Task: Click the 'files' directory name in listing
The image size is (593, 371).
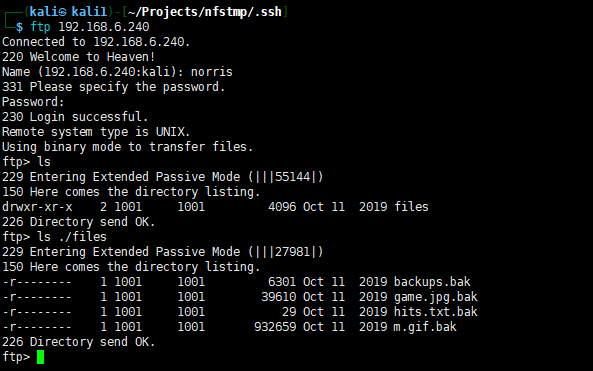Action: 411,207
